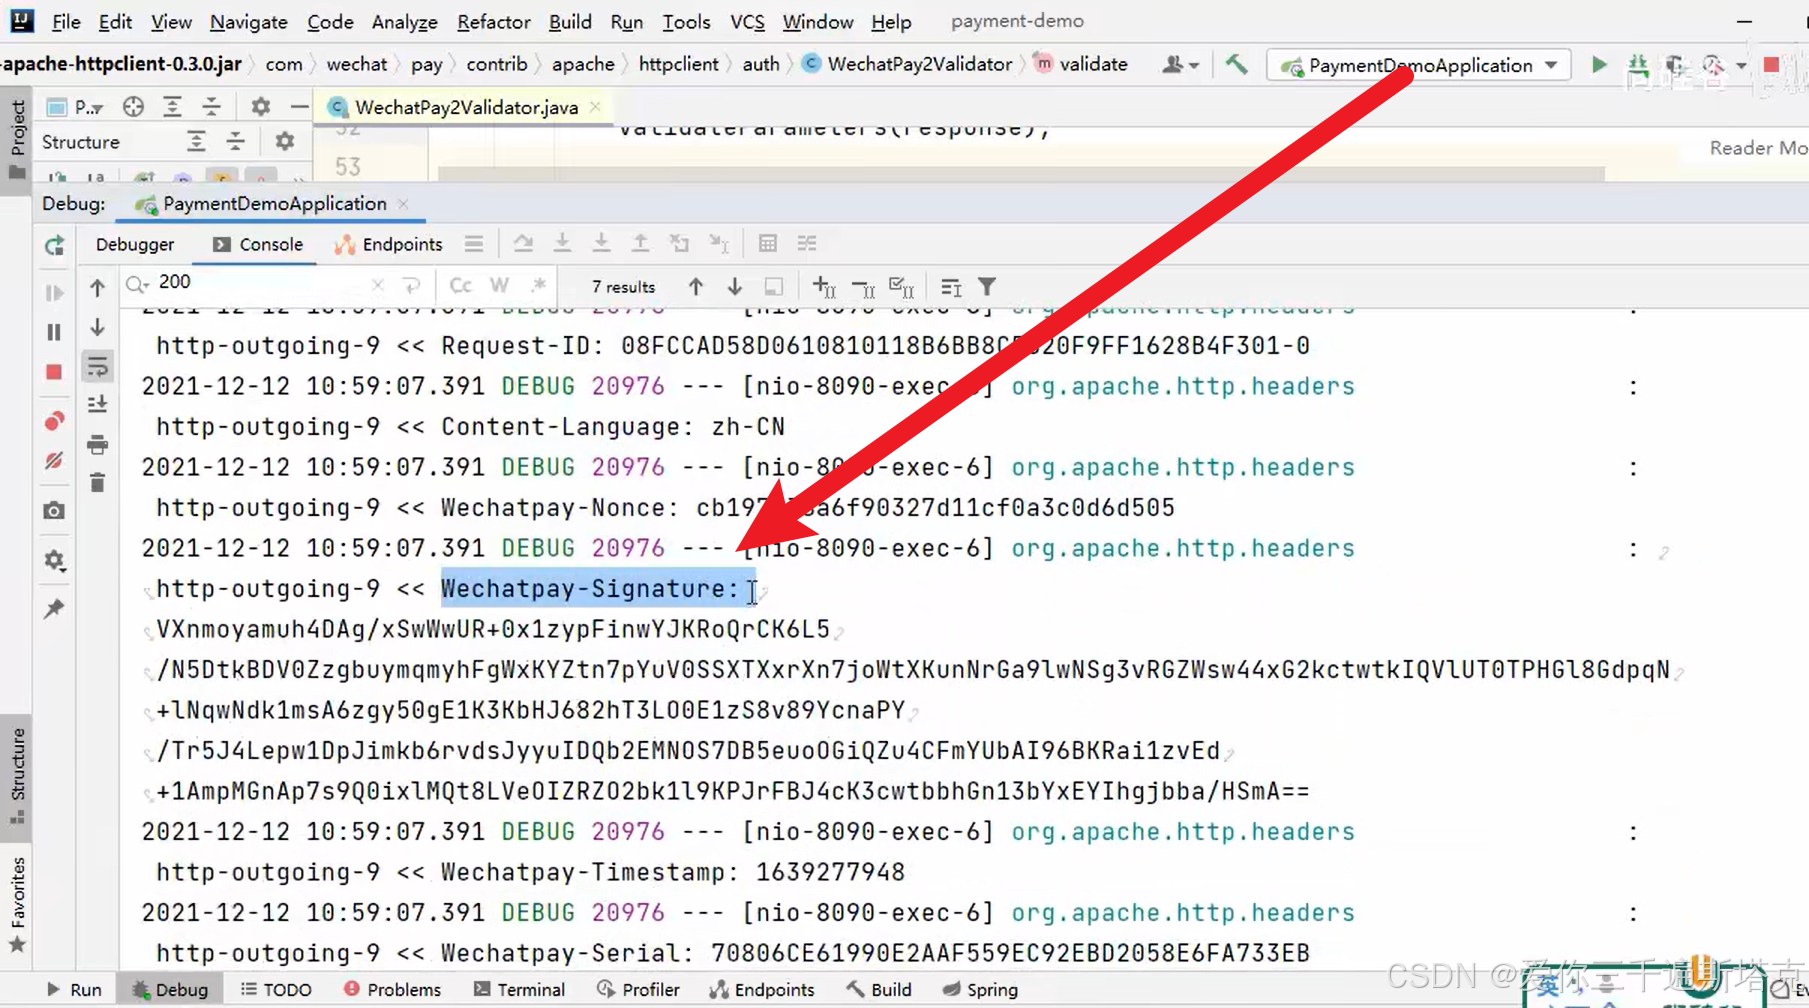Stop the application from the main toolbar
Image resolution: width=1809 pixels, height=1008 pixels.
[1772, 65]
